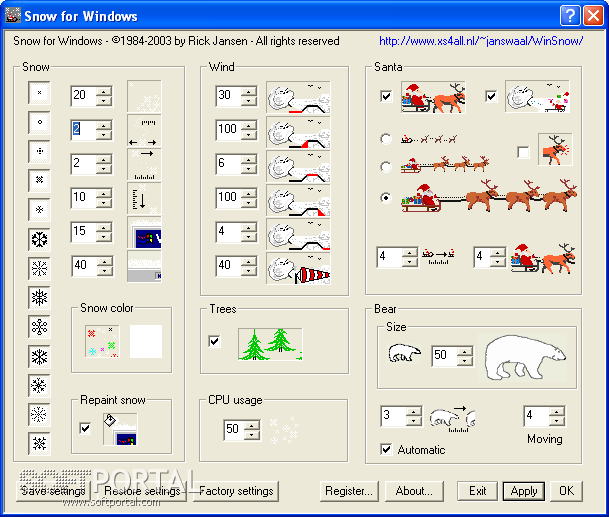Reset with the Factory settings button
609x517 pixels.
point(236,491)
